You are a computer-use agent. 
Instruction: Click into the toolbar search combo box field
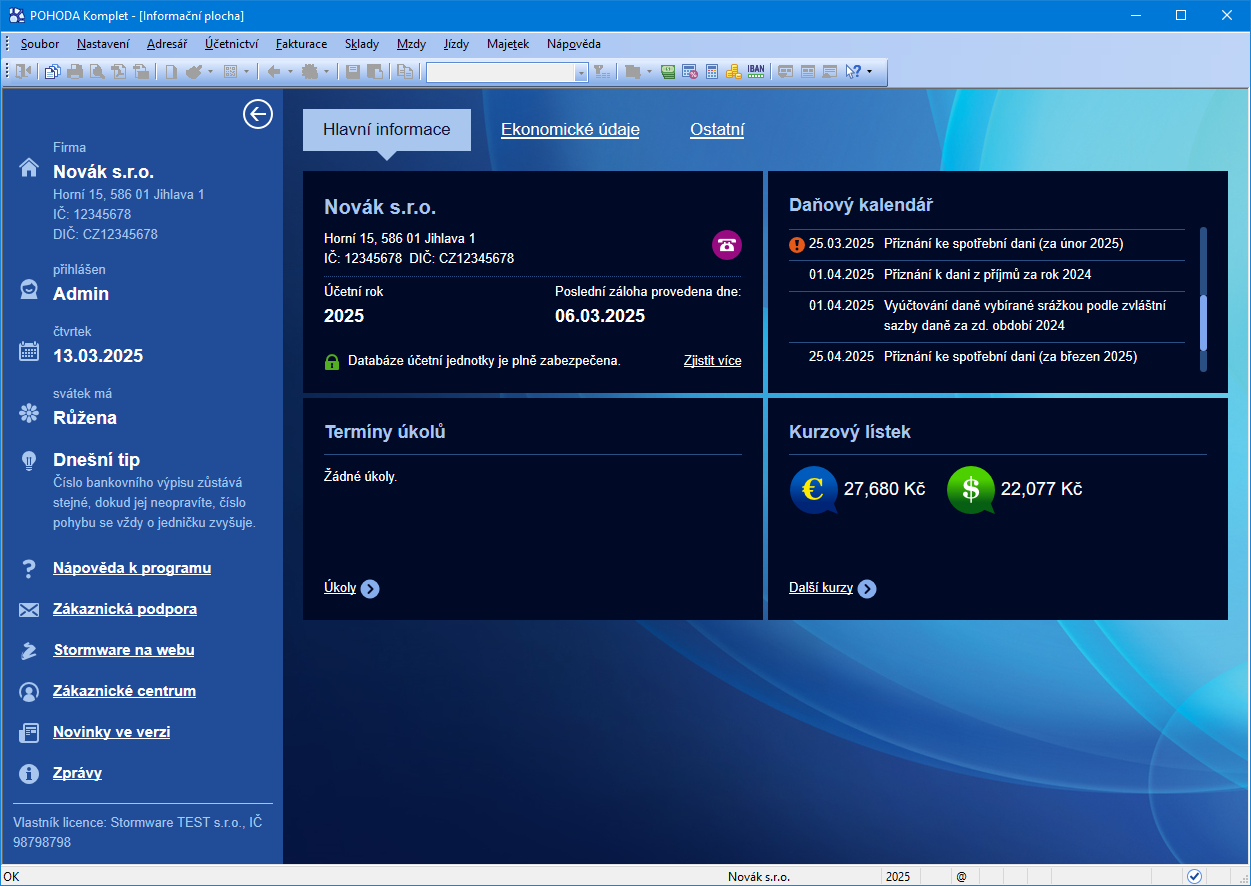pos(500,73)
